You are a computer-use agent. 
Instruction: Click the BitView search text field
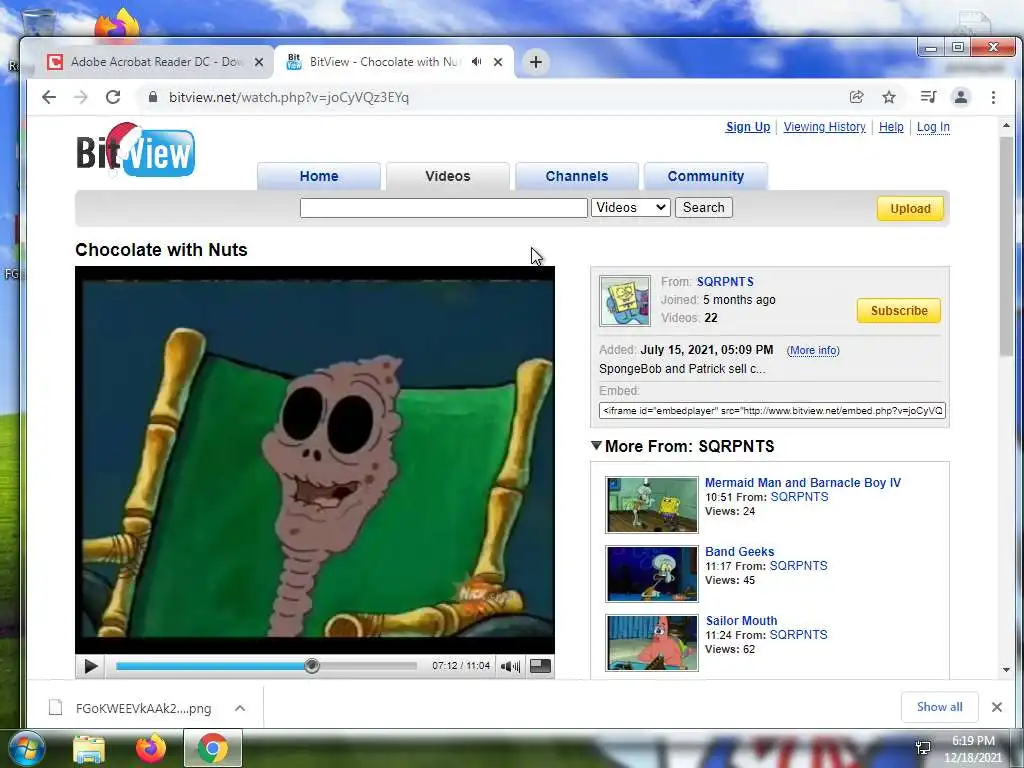(x=443, y=208)
